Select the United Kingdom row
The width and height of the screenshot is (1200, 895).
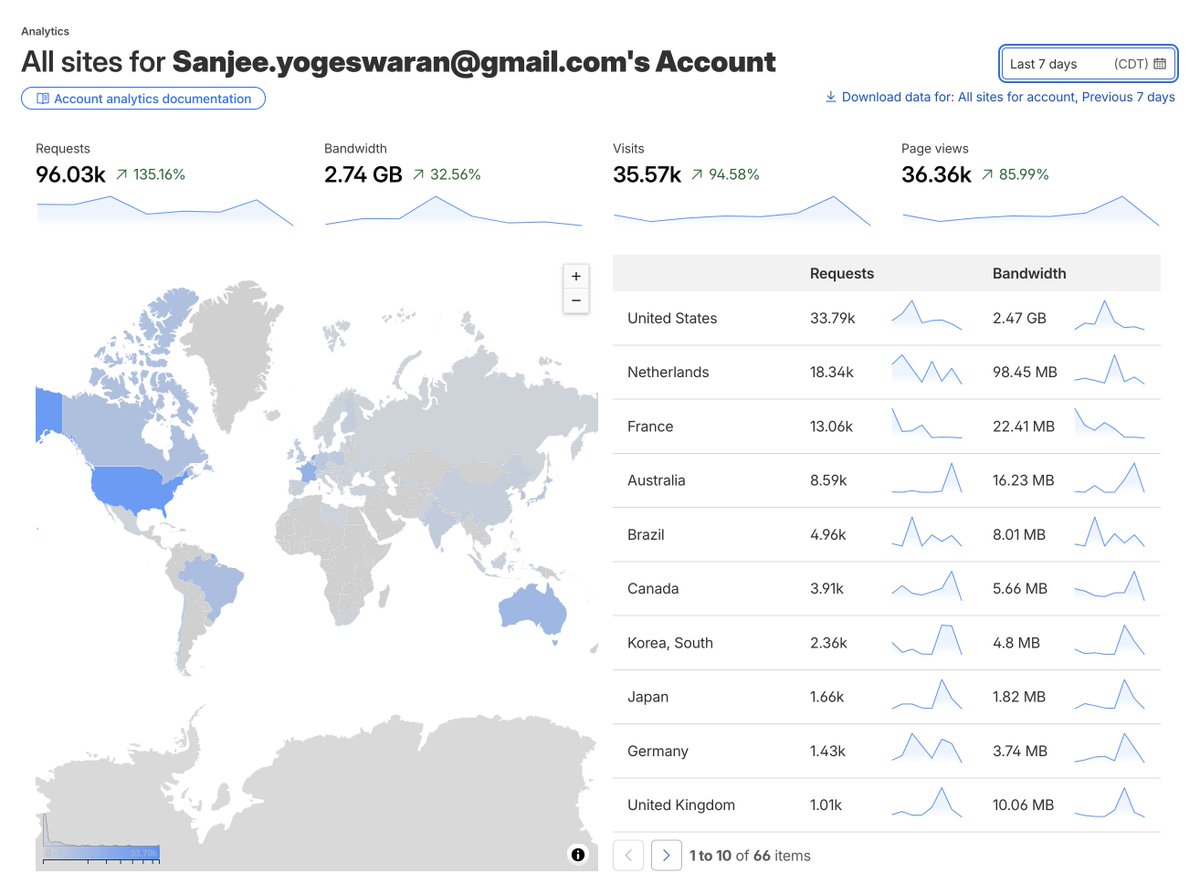point(887,805)
